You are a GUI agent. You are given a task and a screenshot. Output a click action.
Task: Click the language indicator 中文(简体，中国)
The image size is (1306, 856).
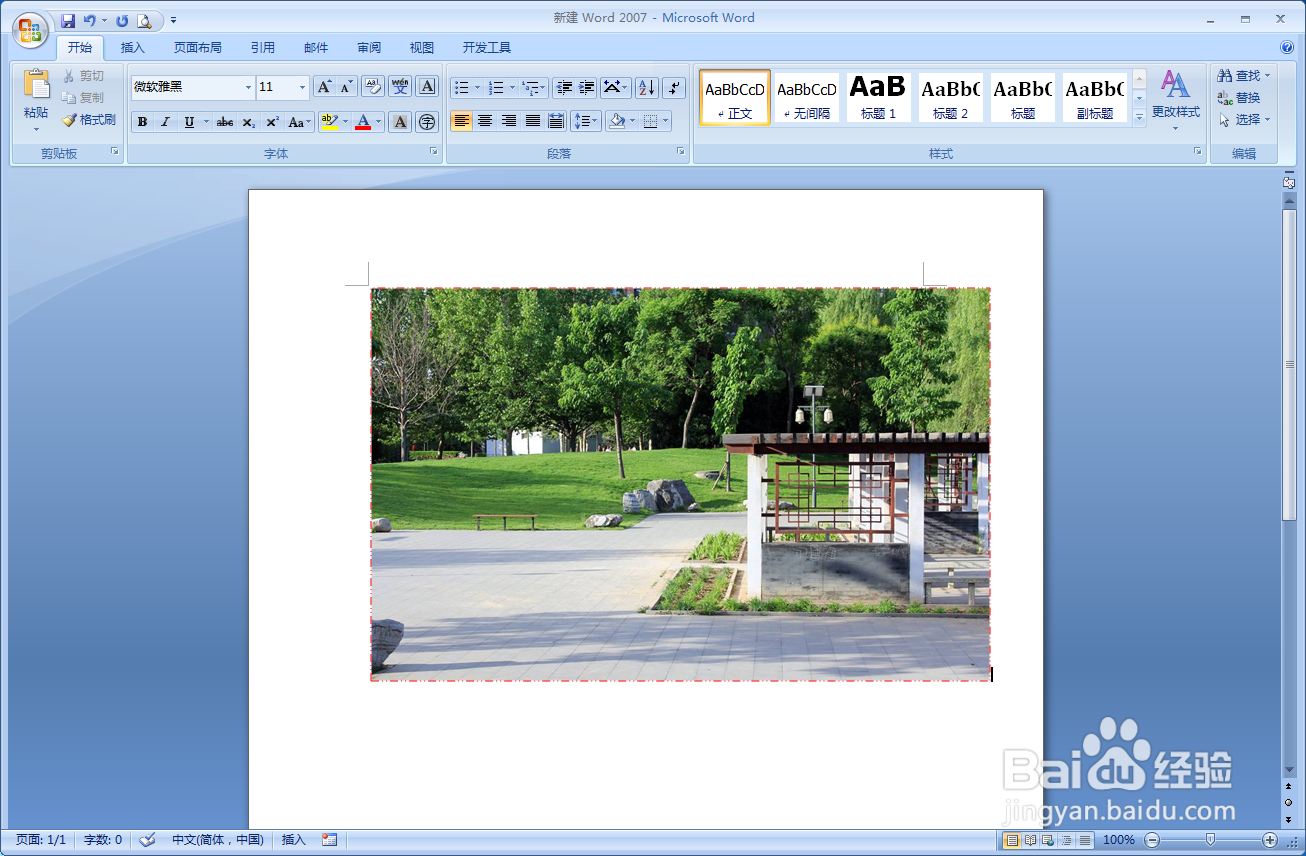pos(217,840)
